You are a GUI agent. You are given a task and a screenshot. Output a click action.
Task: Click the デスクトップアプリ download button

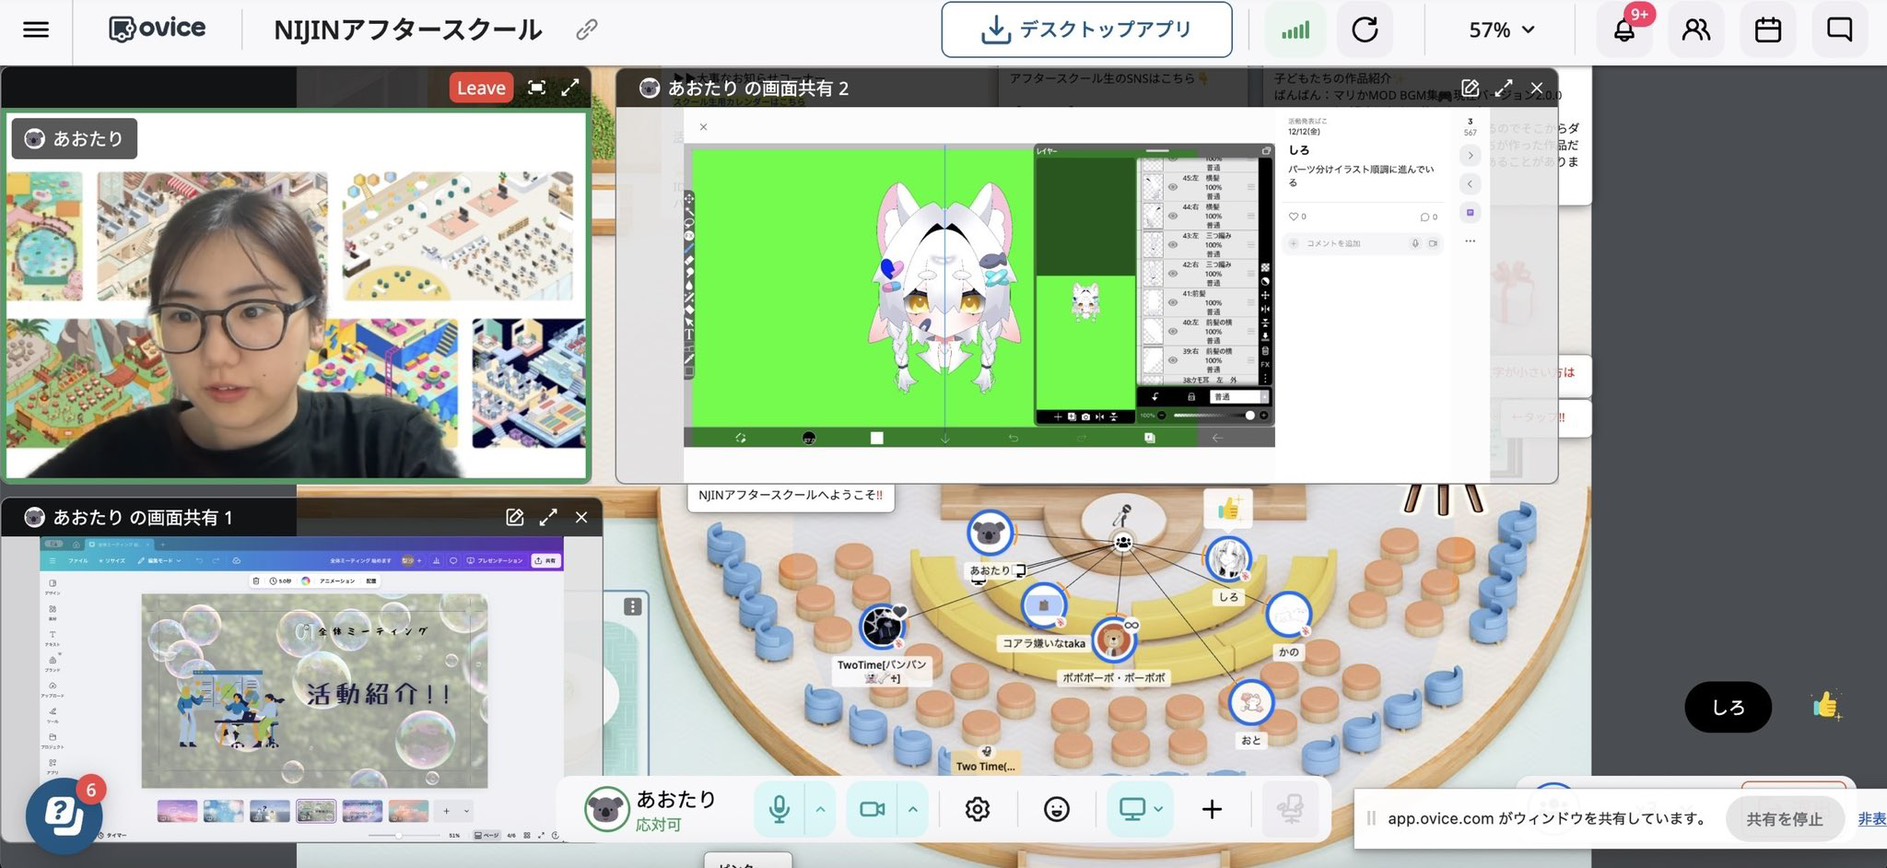(x=1086, y=30)
